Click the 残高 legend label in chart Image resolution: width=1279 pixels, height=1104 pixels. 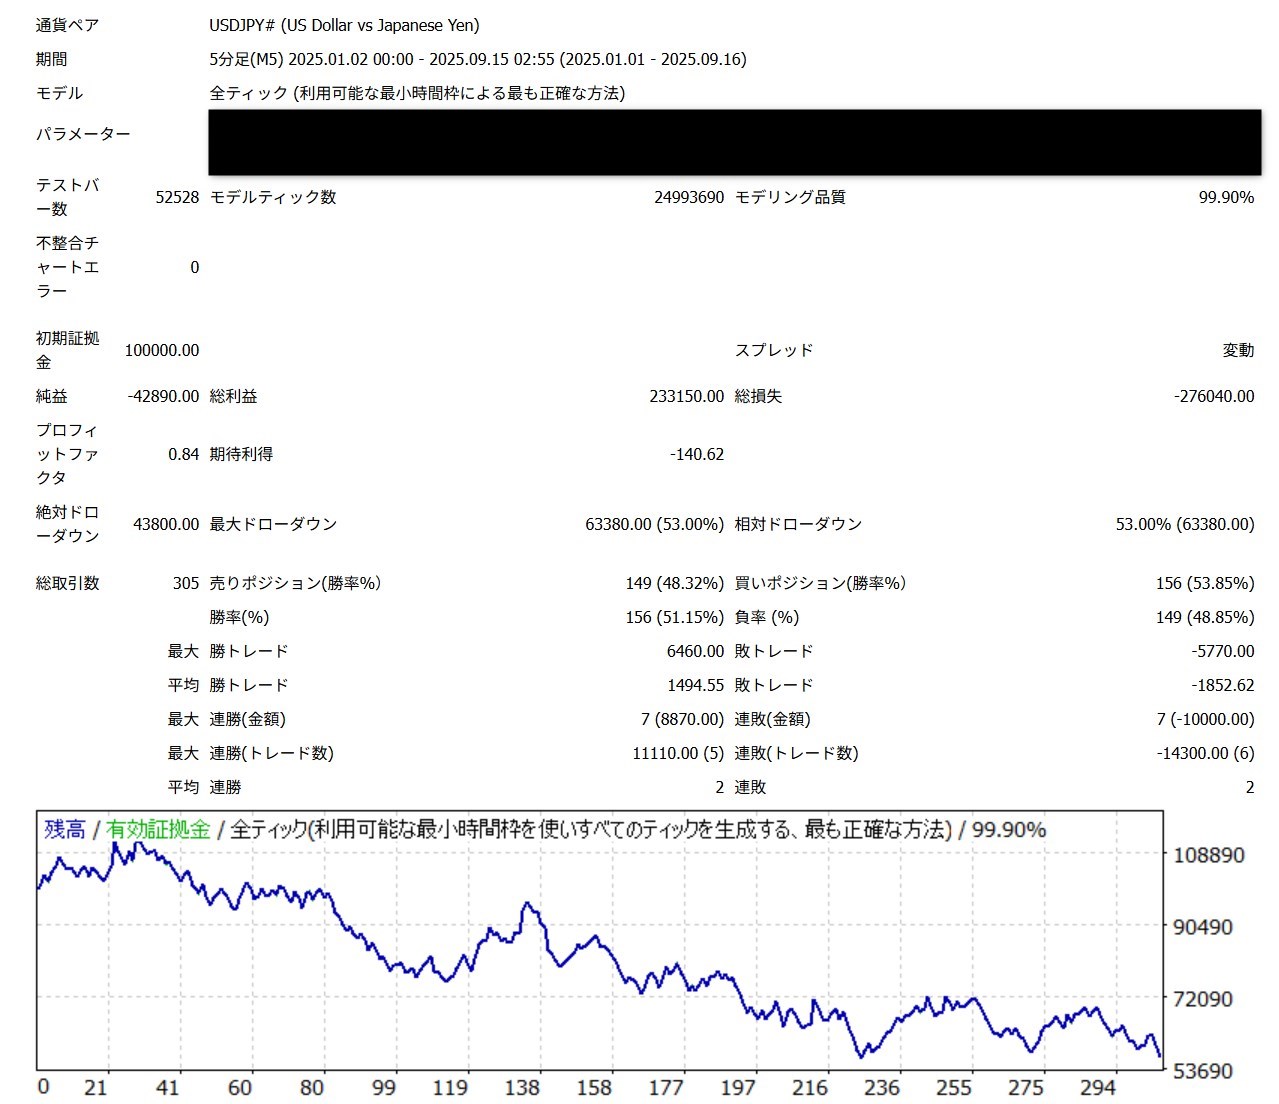(65, 829)
